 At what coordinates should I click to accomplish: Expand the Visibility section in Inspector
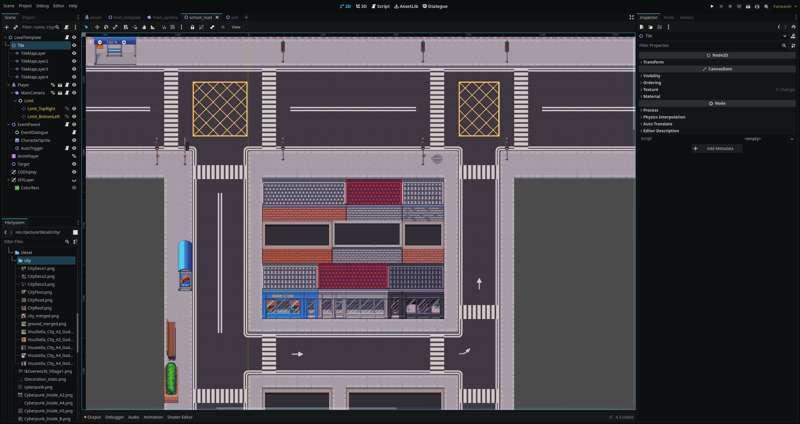point(717,76)
